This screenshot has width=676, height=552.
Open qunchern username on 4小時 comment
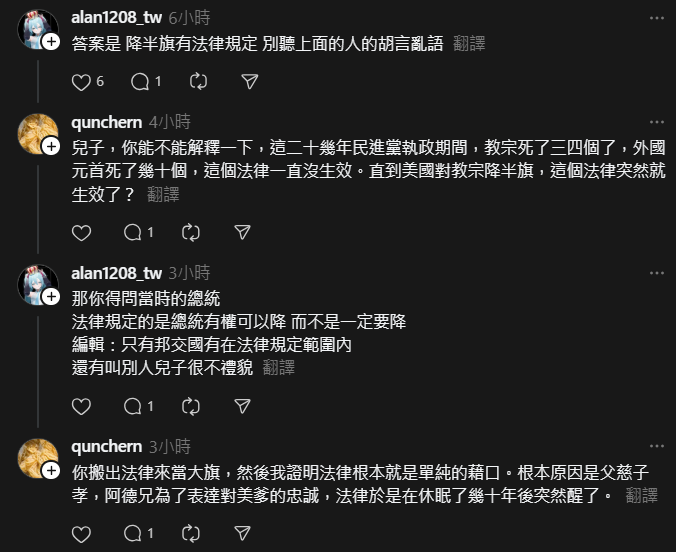coord(106,122)
